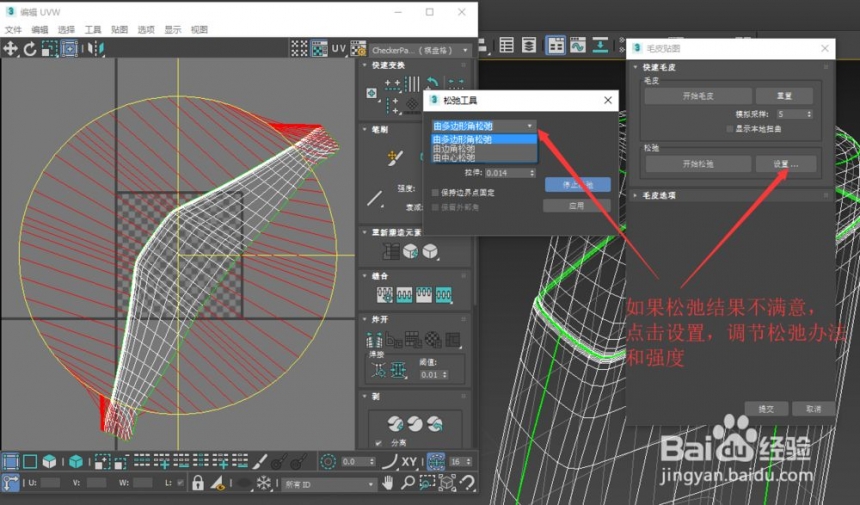The height and width of the screenshot is (505, 860).
Task: Toggle select by element teal cube icon
Action: pos(76,462)
